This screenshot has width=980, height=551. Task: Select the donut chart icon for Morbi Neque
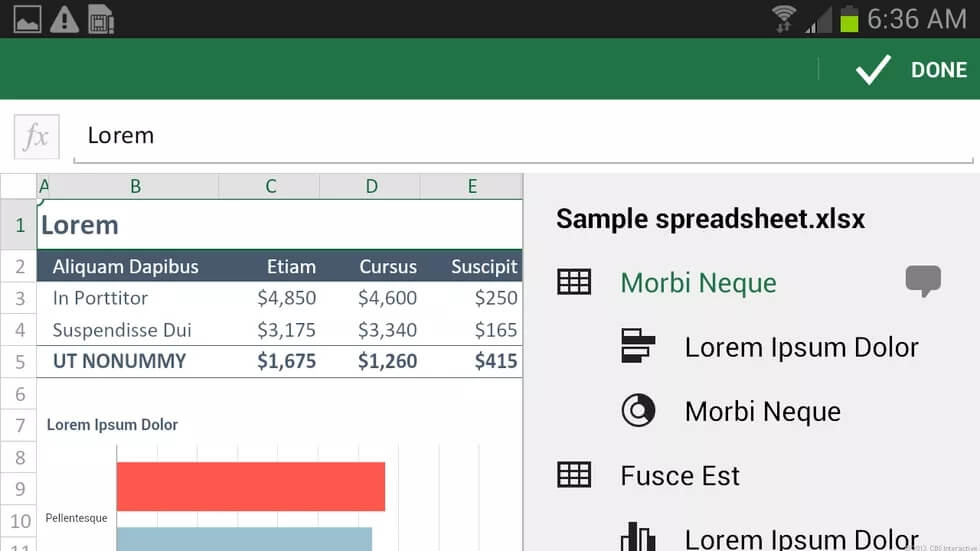[638, 410]
